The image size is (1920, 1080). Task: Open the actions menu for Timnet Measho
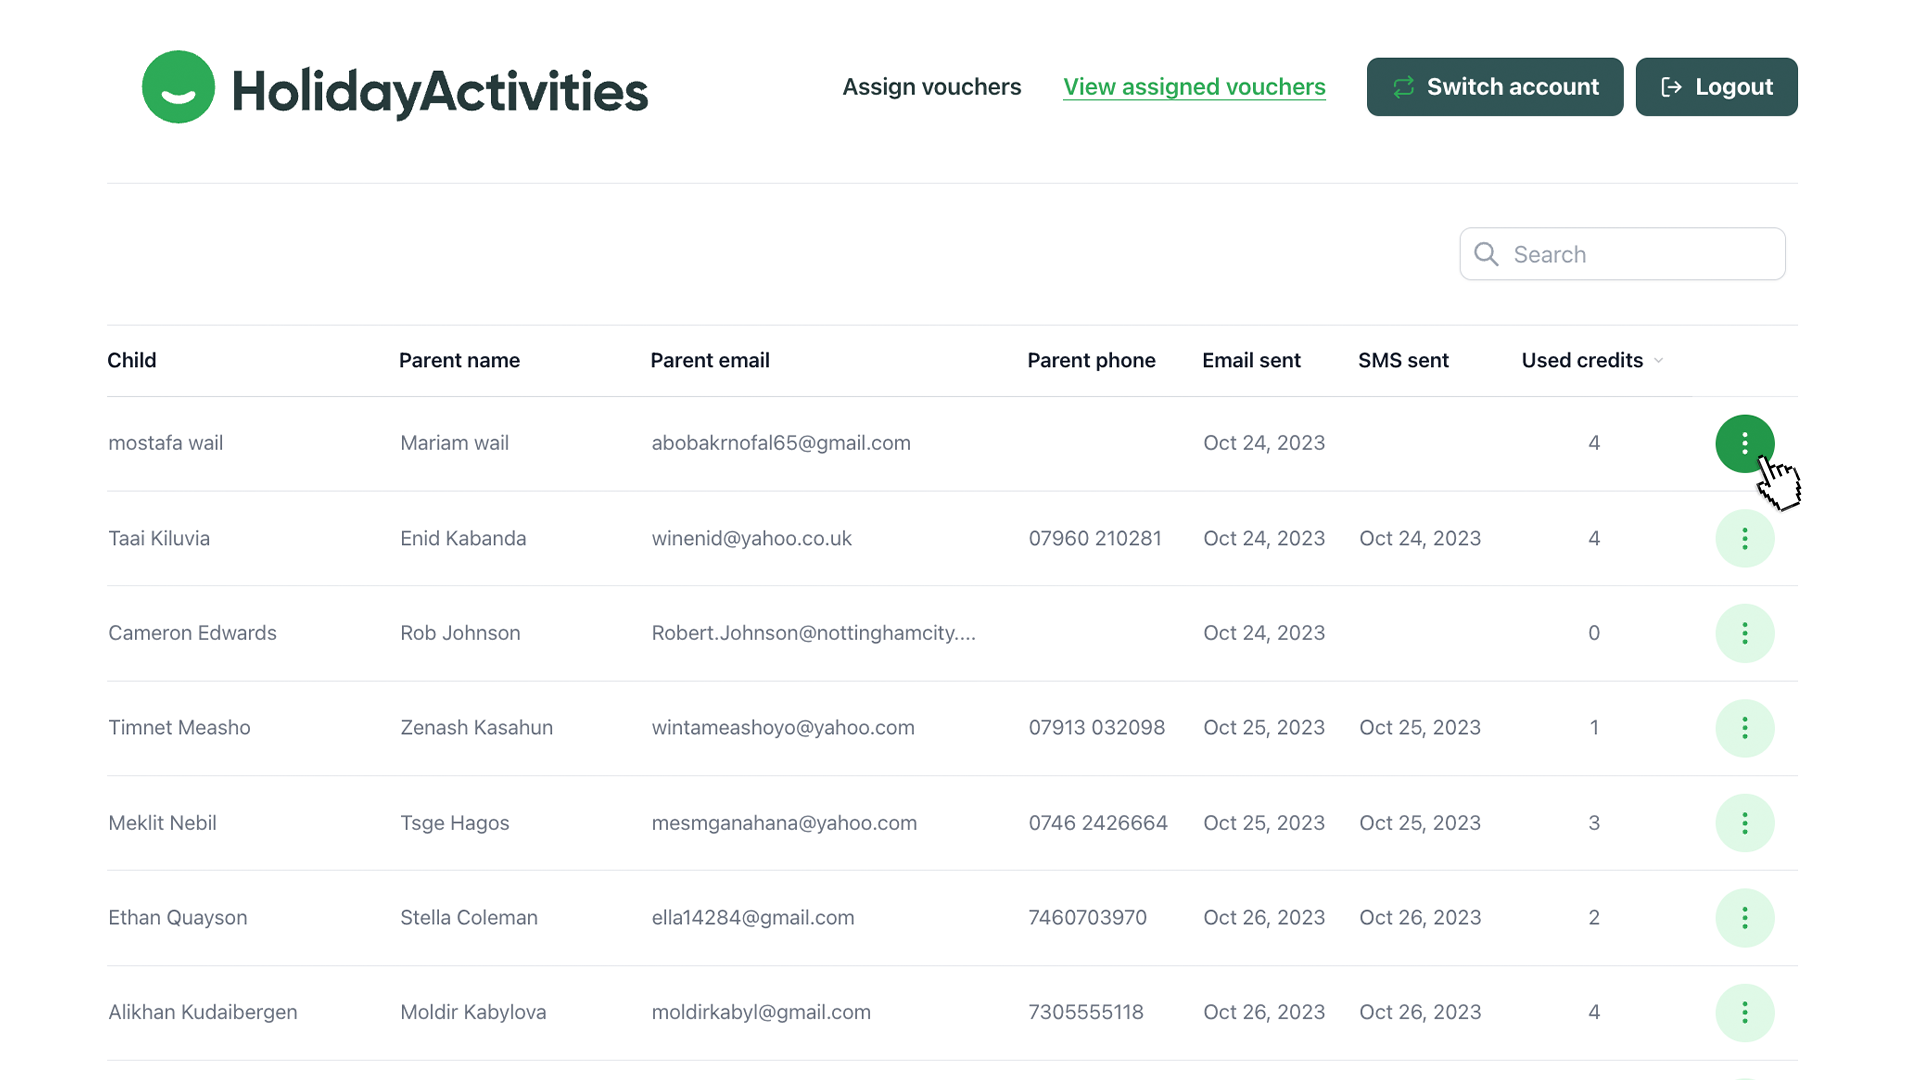pyautogui.click(x=1744, y=728)
